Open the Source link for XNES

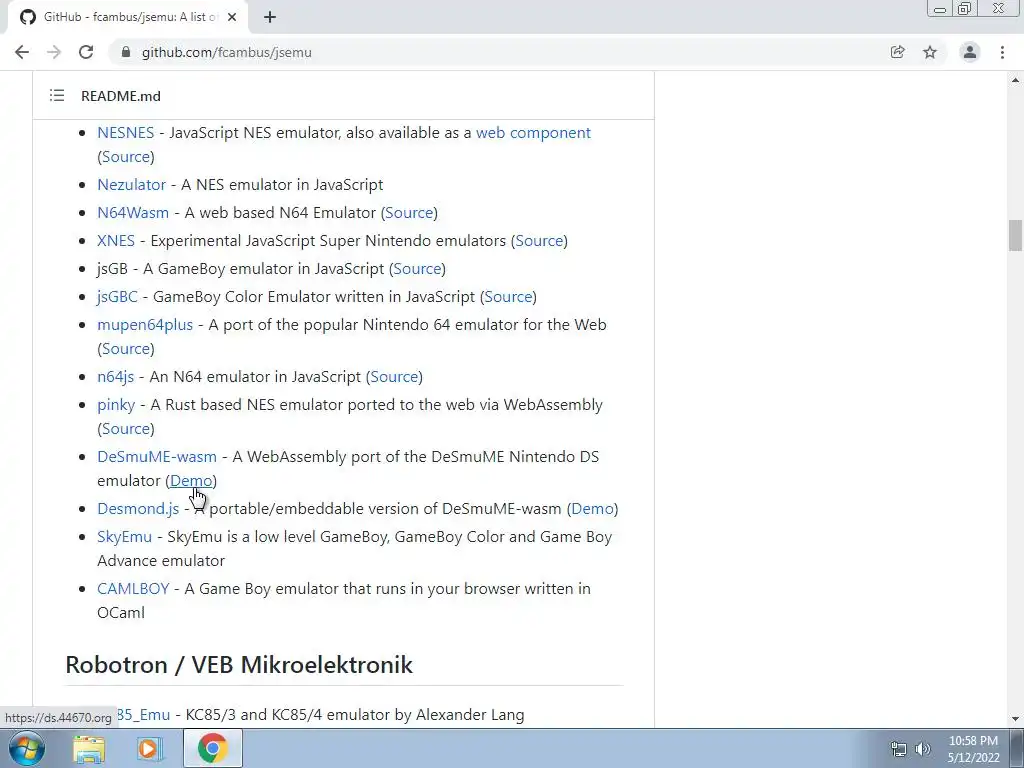coord(539,241)
